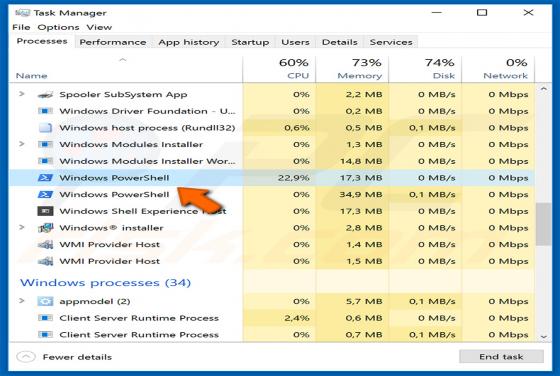The height and width of the screenshot is (376, 560).
Task: Click the scrollbar up arrow
Action: tap(544, 89)
